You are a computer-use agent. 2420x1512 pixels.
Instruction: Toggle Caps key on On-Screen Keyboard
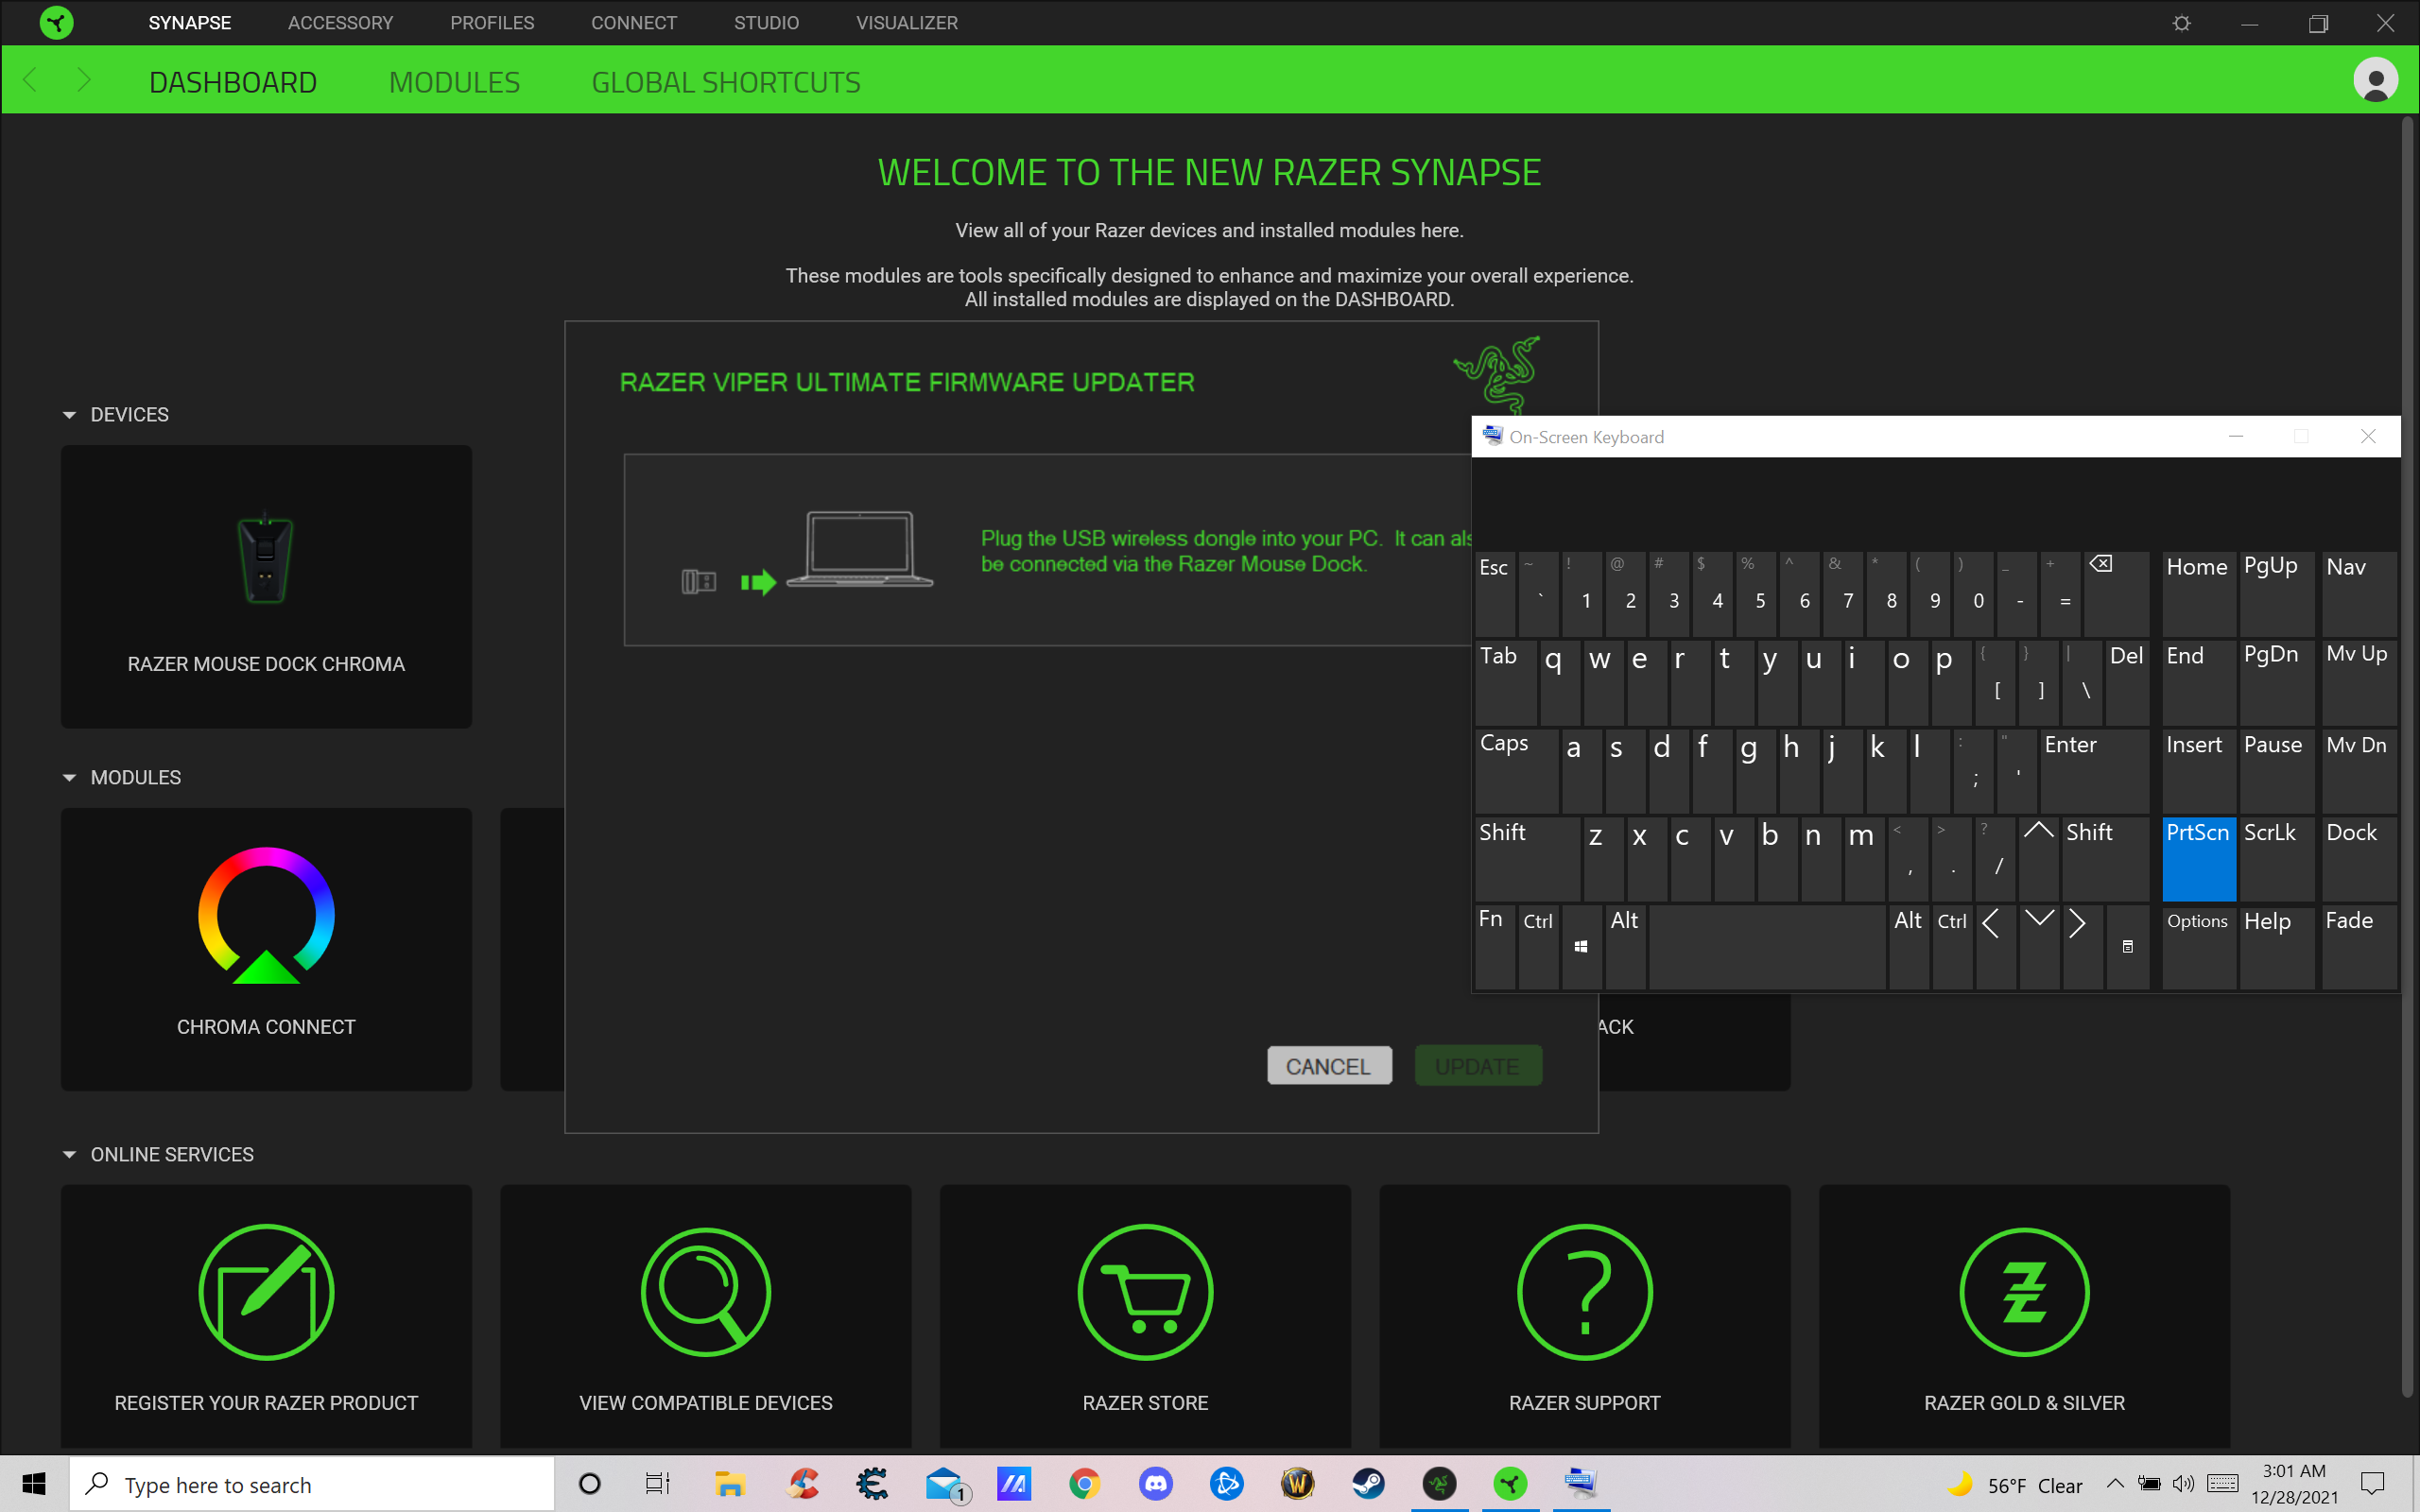tap(1516, 771)
